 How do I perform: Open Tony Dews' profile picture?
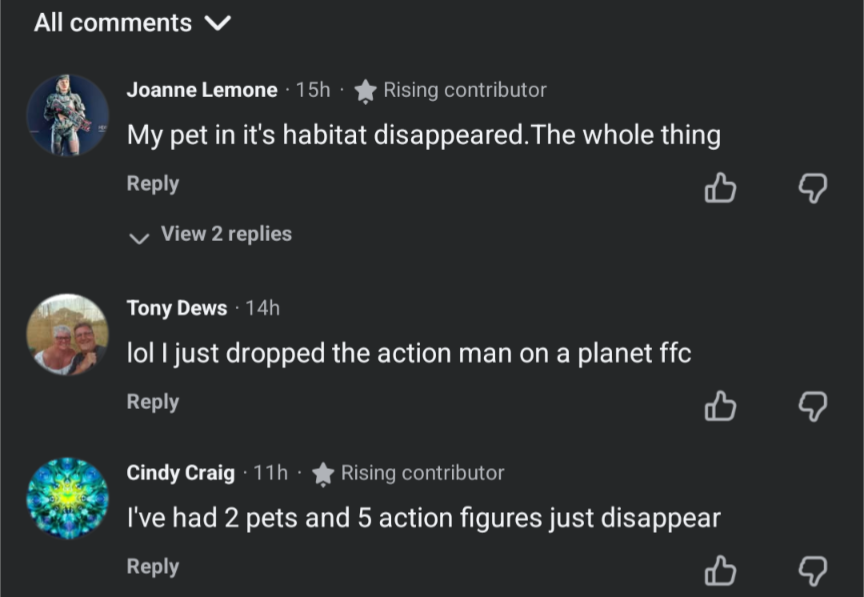tap(67, 335)
